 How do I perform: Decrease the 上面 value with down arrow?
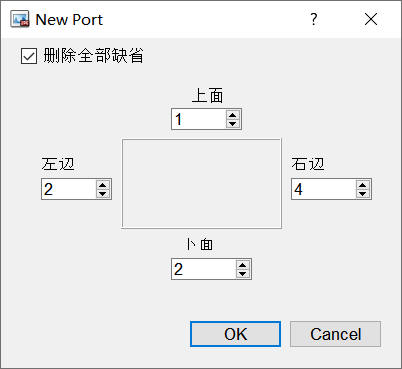pyautogui.click(x=233, y=123)
